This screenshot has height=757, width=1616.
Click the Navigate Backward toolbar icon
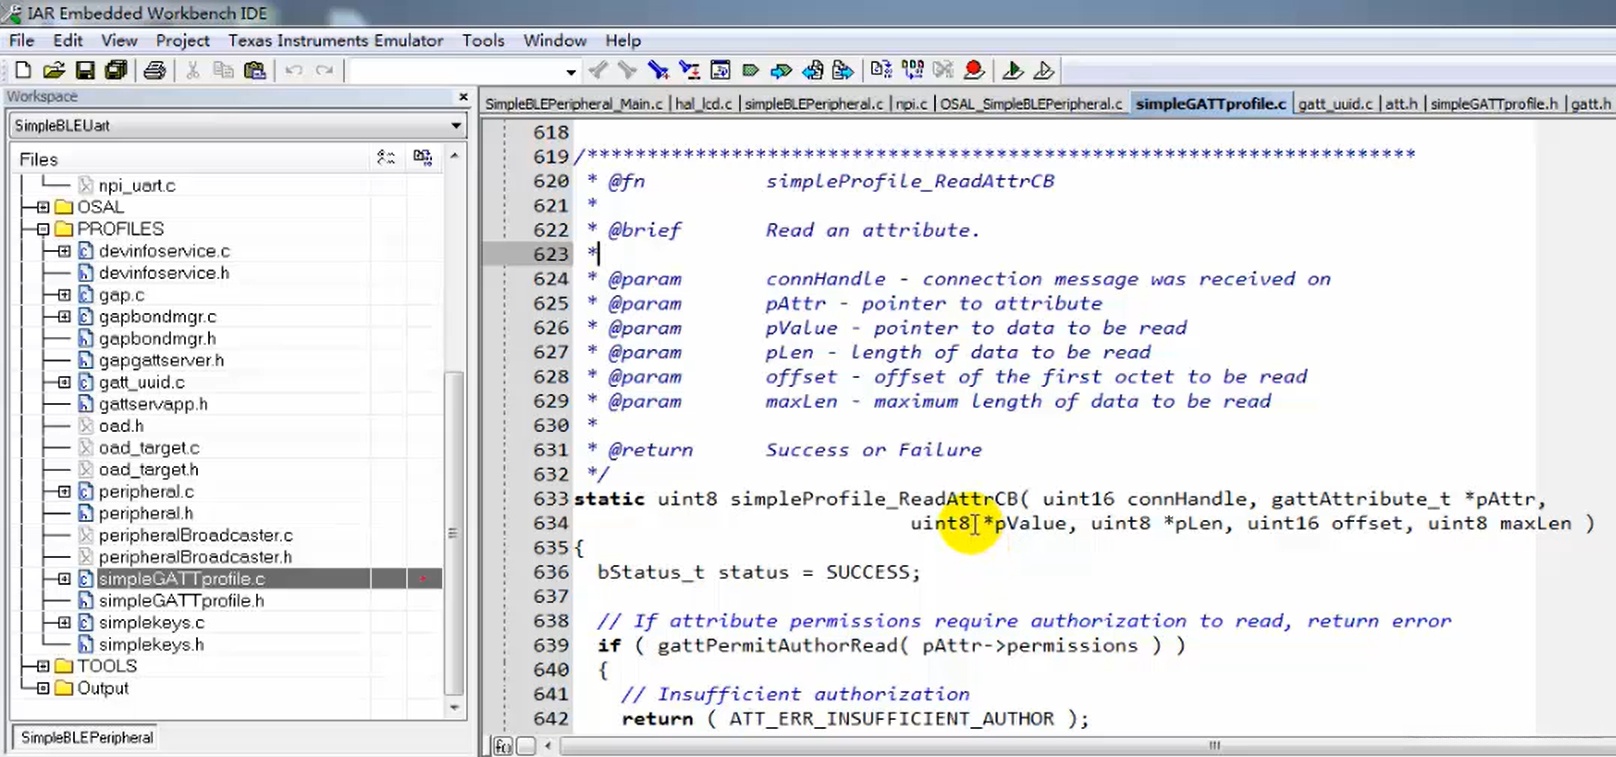813,70
